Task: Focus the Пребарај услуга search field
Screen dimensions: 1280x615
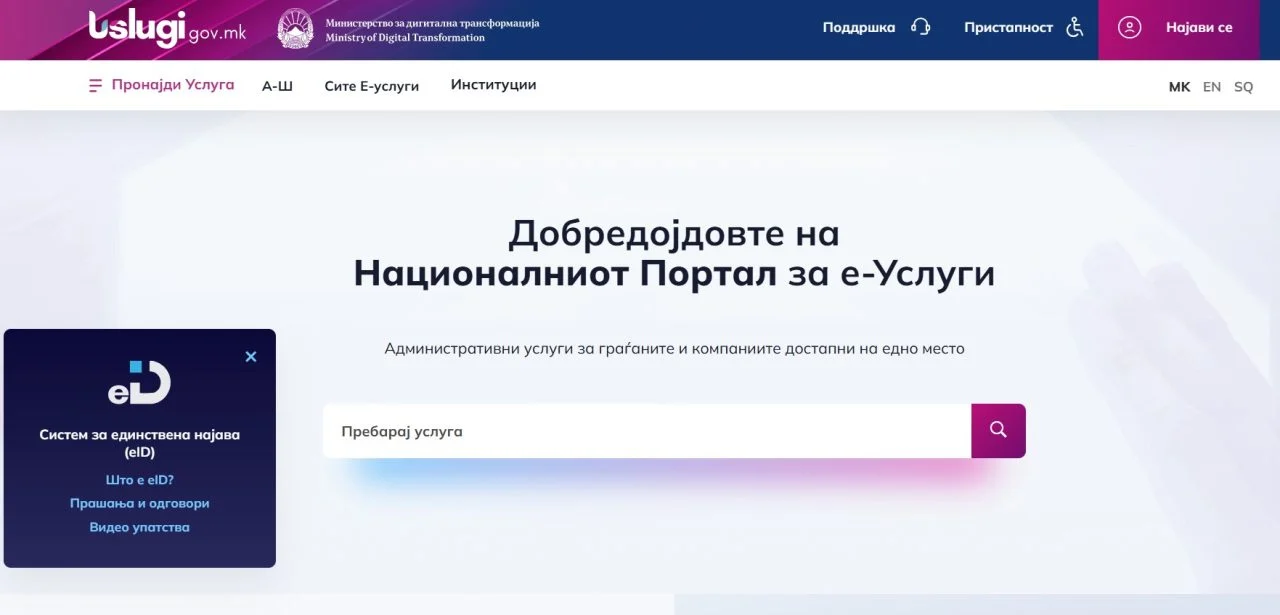Action: click(x=646, y=431)
